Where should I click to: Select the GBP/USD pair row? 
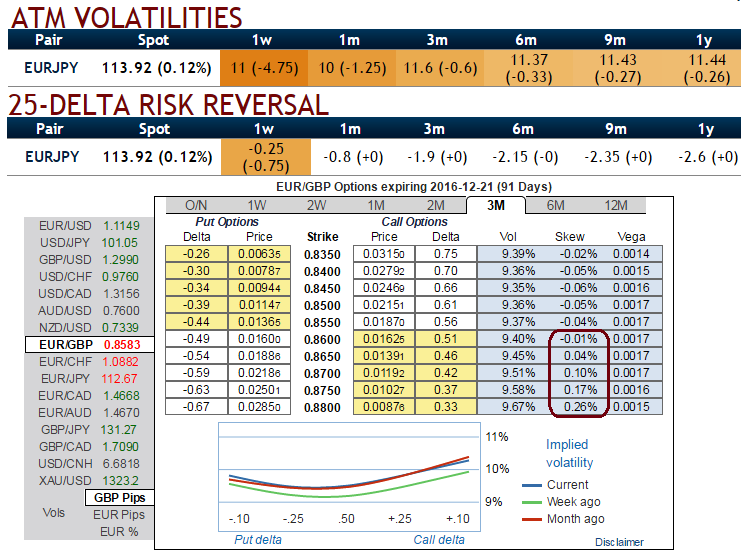[89, 260]
